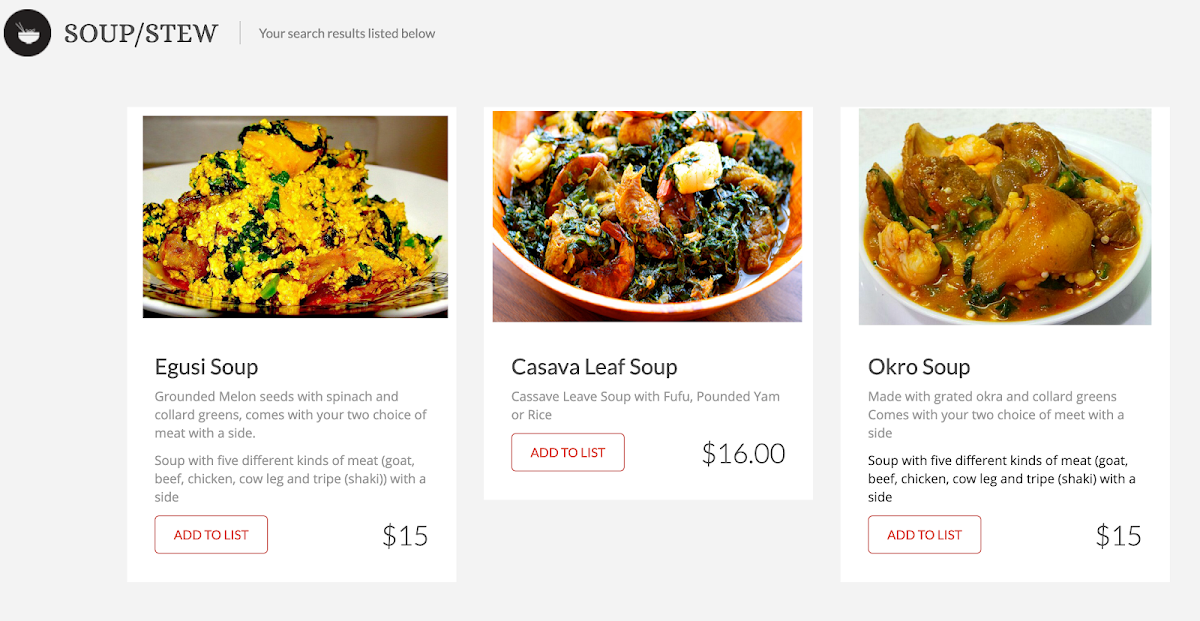Add Casava Leaf Soup to the list
The height and width of the screenshot is (621, 1200).
click(568, 453)
